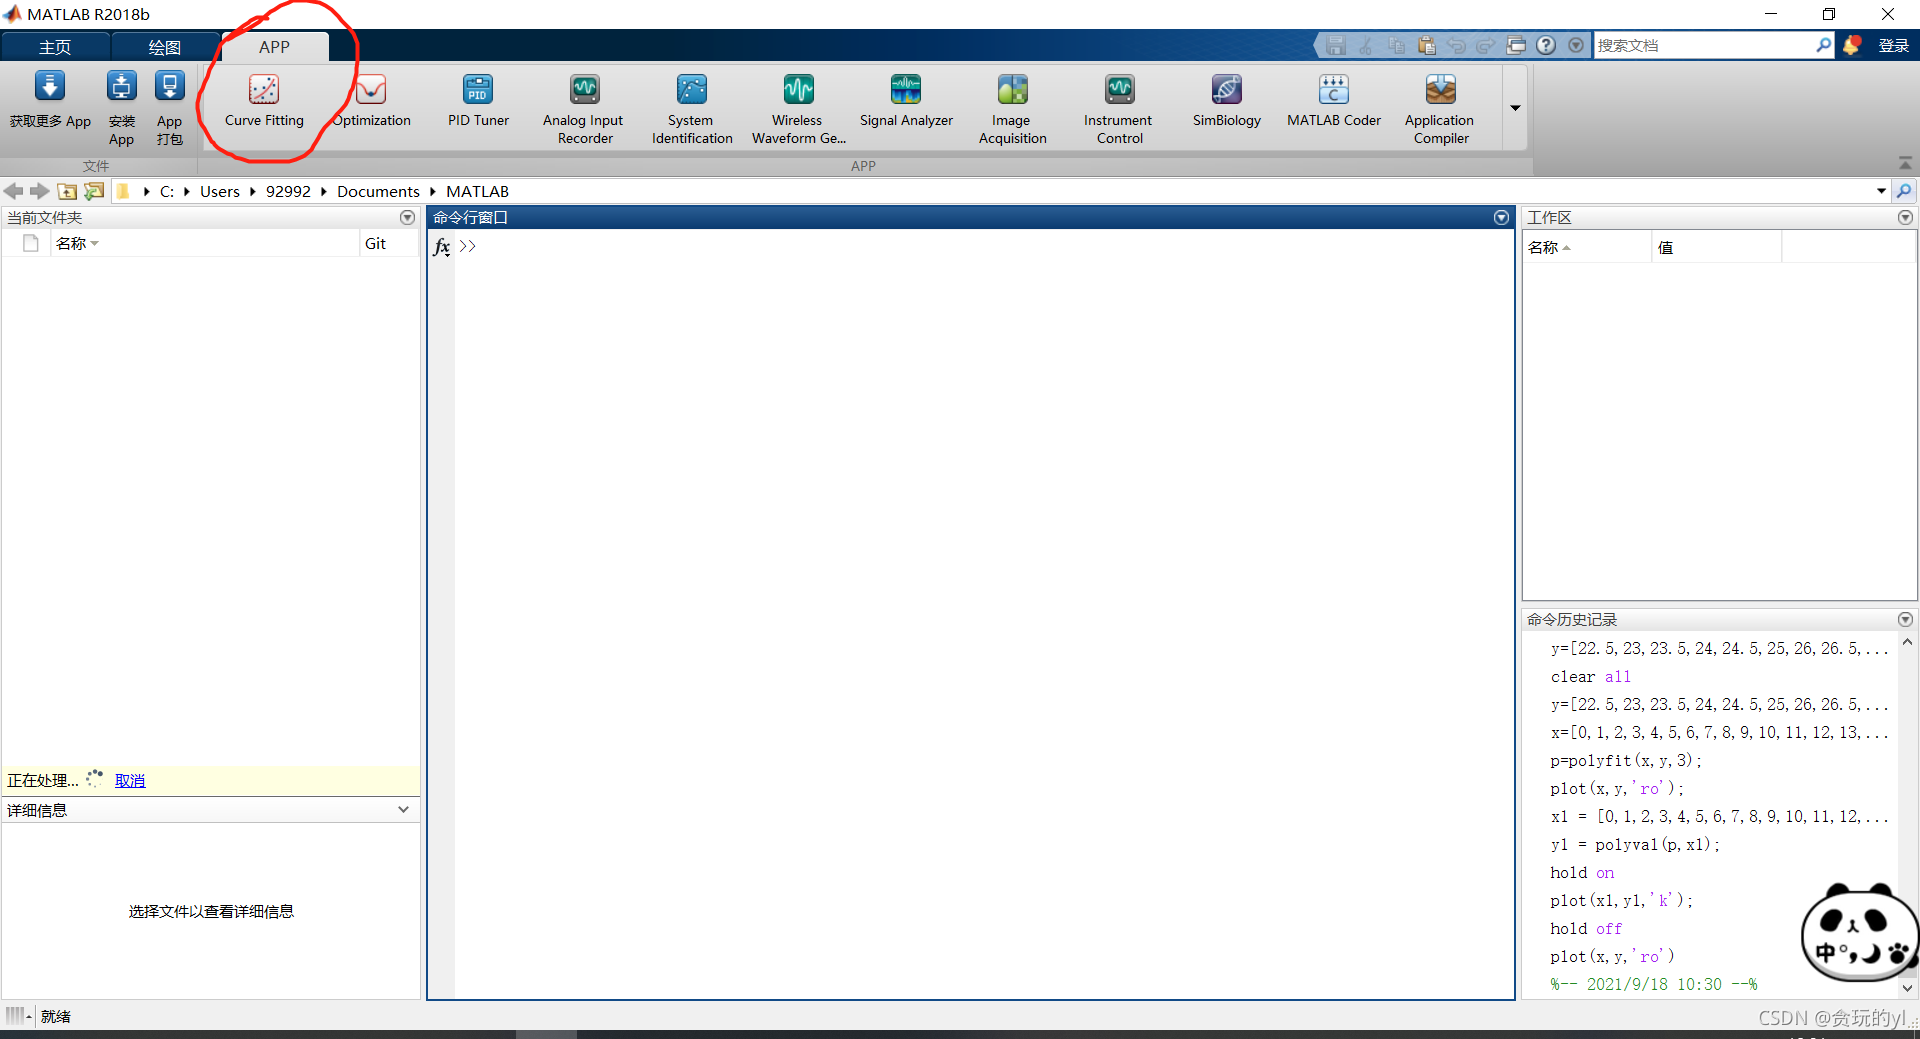Click the 取消 cancel link
The image size is (1920, 1039).
(x=130, y=781)
